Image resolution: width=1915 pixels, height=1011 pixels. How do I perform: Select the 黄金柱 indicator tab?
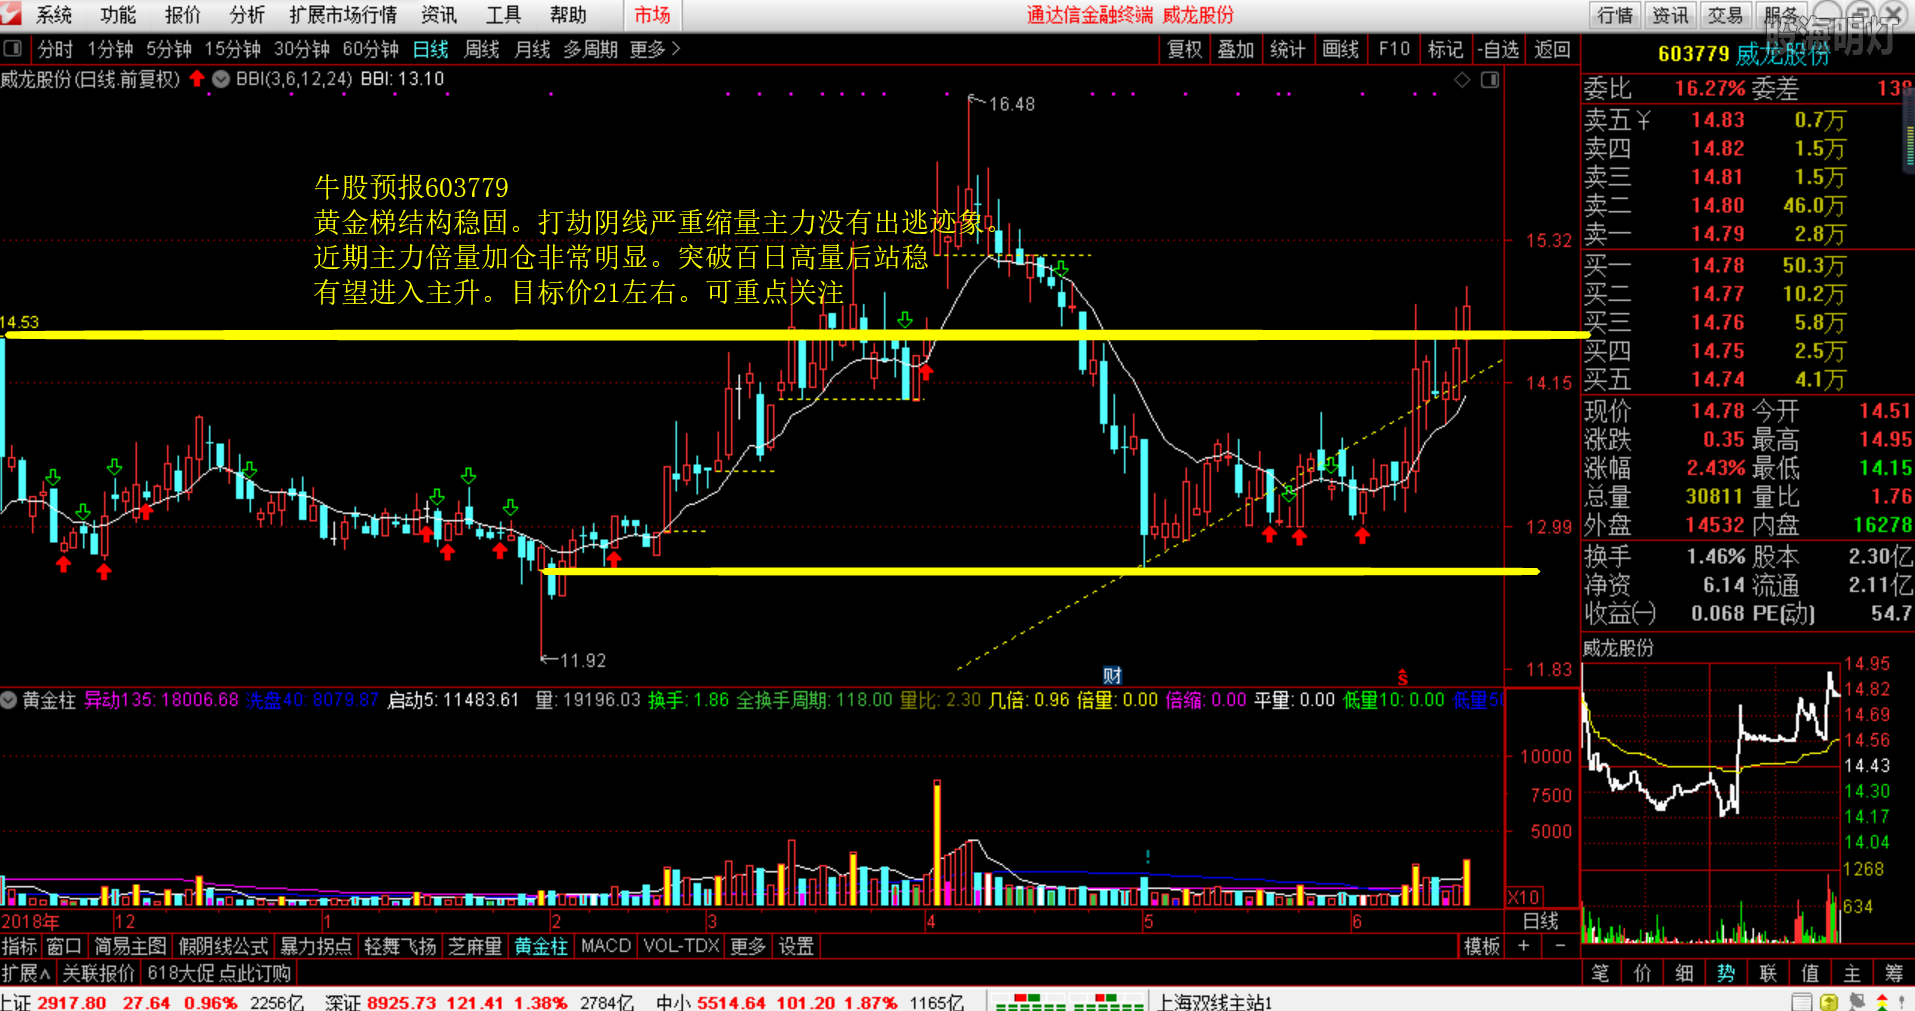point(541,946)
